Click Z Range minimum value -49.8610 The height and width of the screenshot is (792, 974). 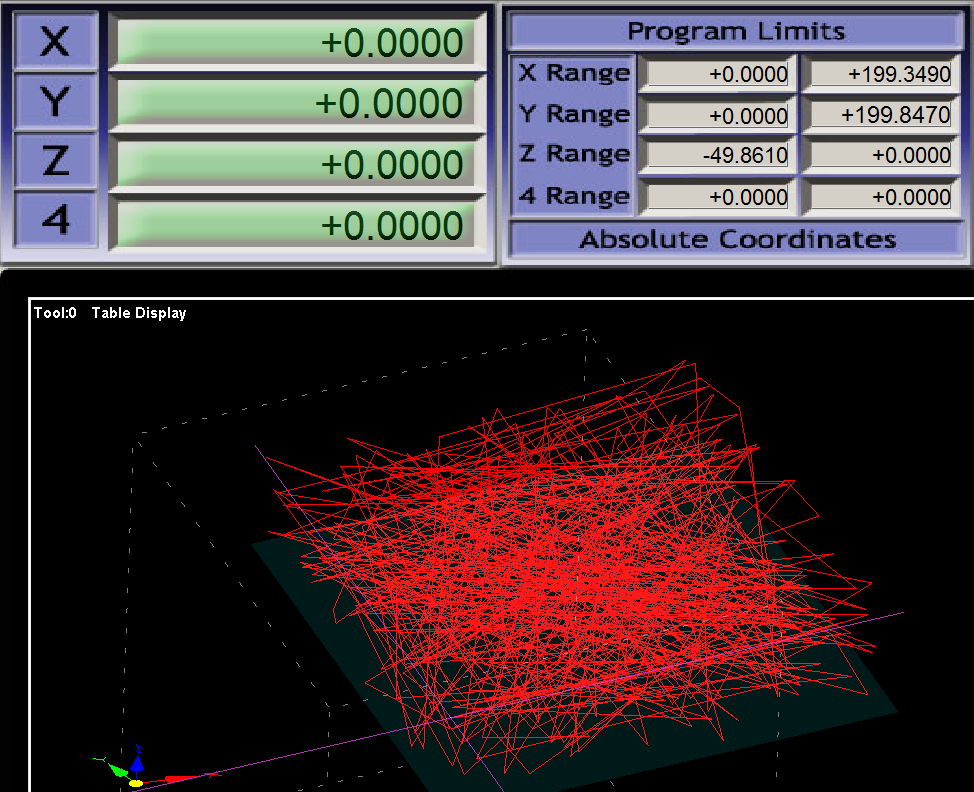(716, 155)
